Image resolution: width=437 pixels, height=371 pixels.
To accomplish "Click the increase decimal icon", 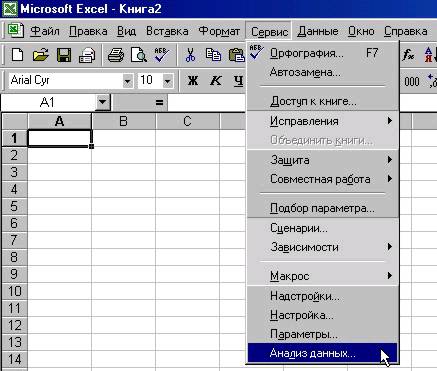I will 432,81.
